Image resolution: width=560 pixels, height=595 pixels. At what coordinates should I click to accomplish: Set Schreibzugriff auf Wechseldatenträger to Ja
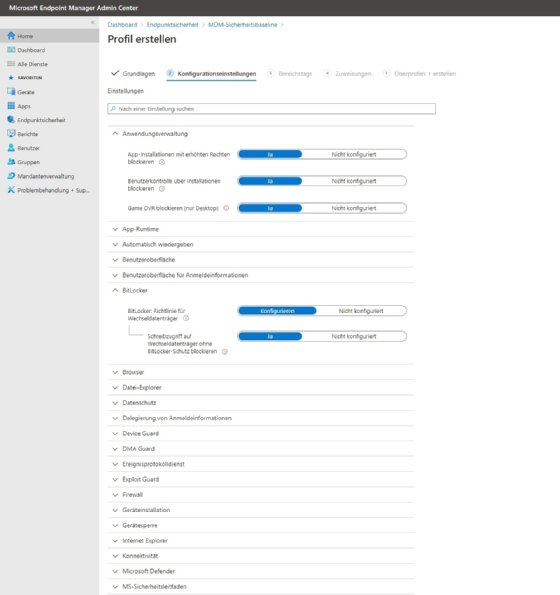click(270, 336)
